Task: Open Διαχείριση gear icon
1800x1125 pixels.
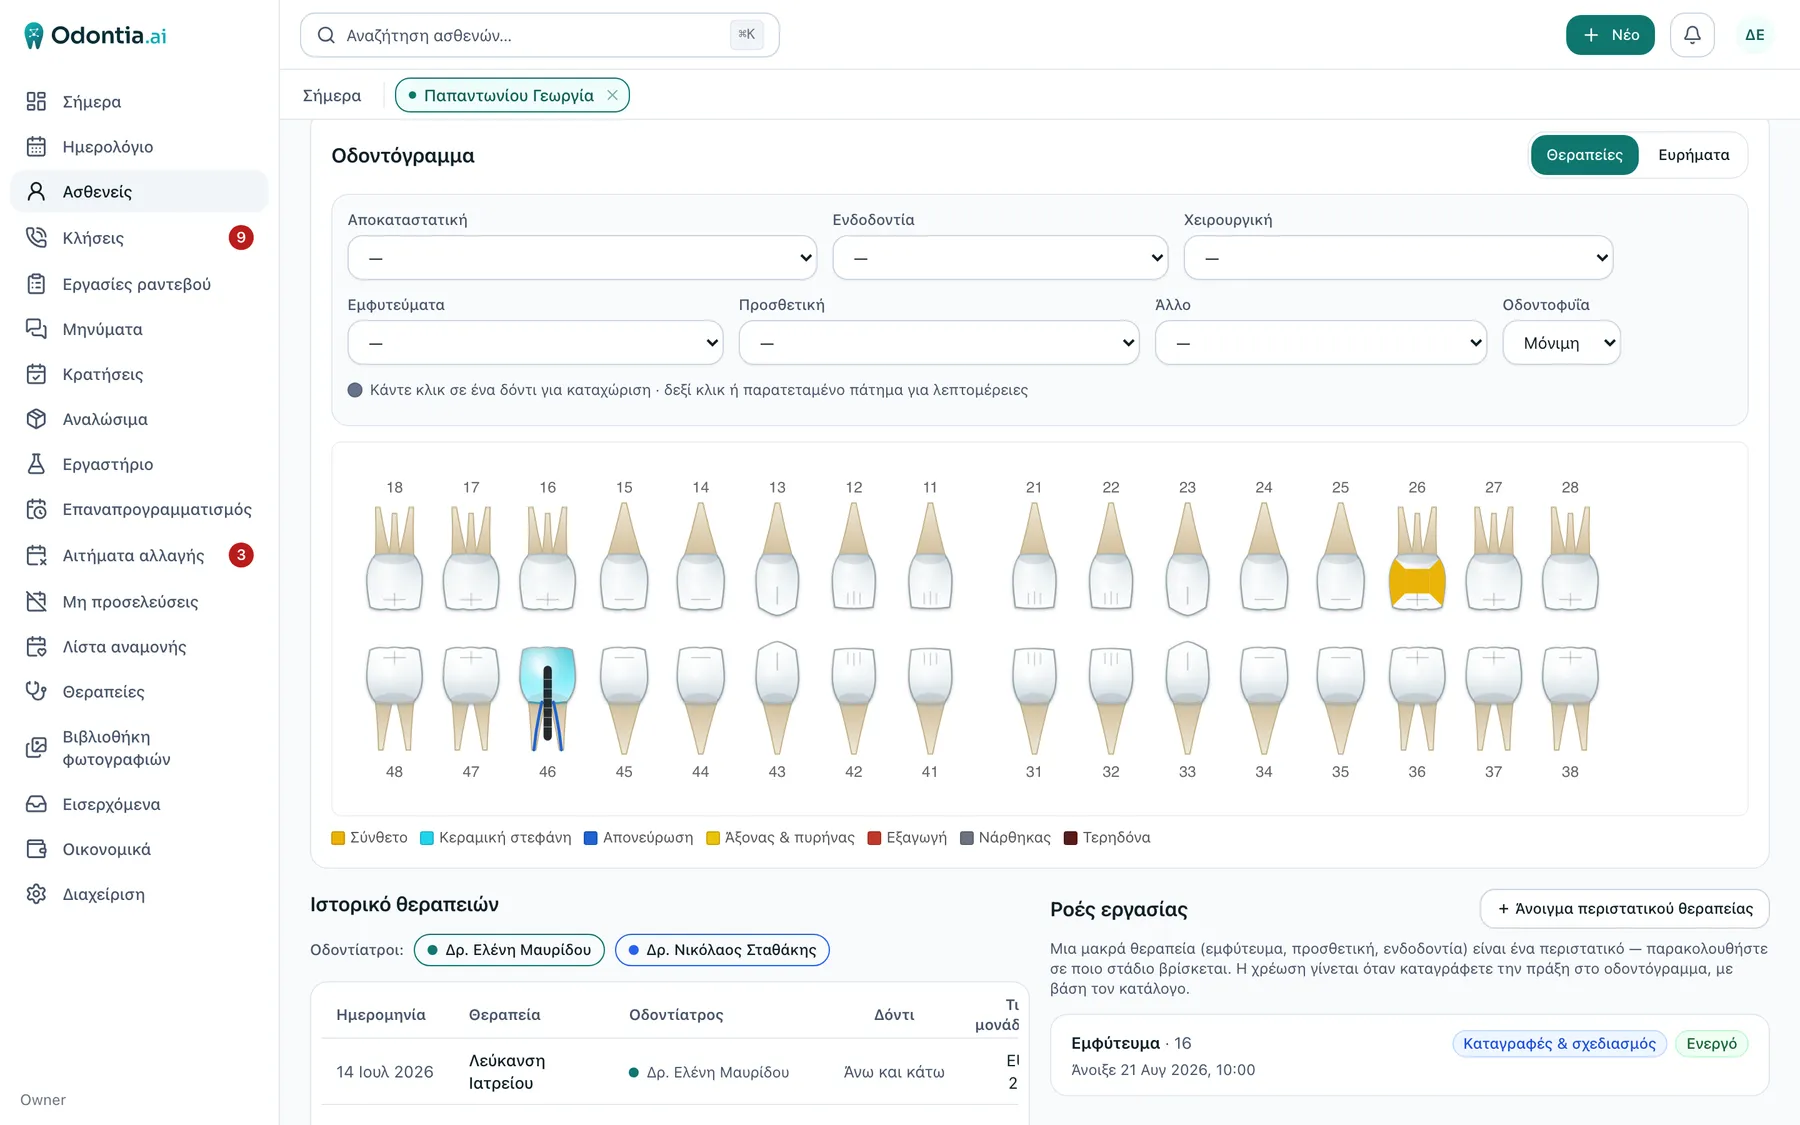Action: click(36, 894)
